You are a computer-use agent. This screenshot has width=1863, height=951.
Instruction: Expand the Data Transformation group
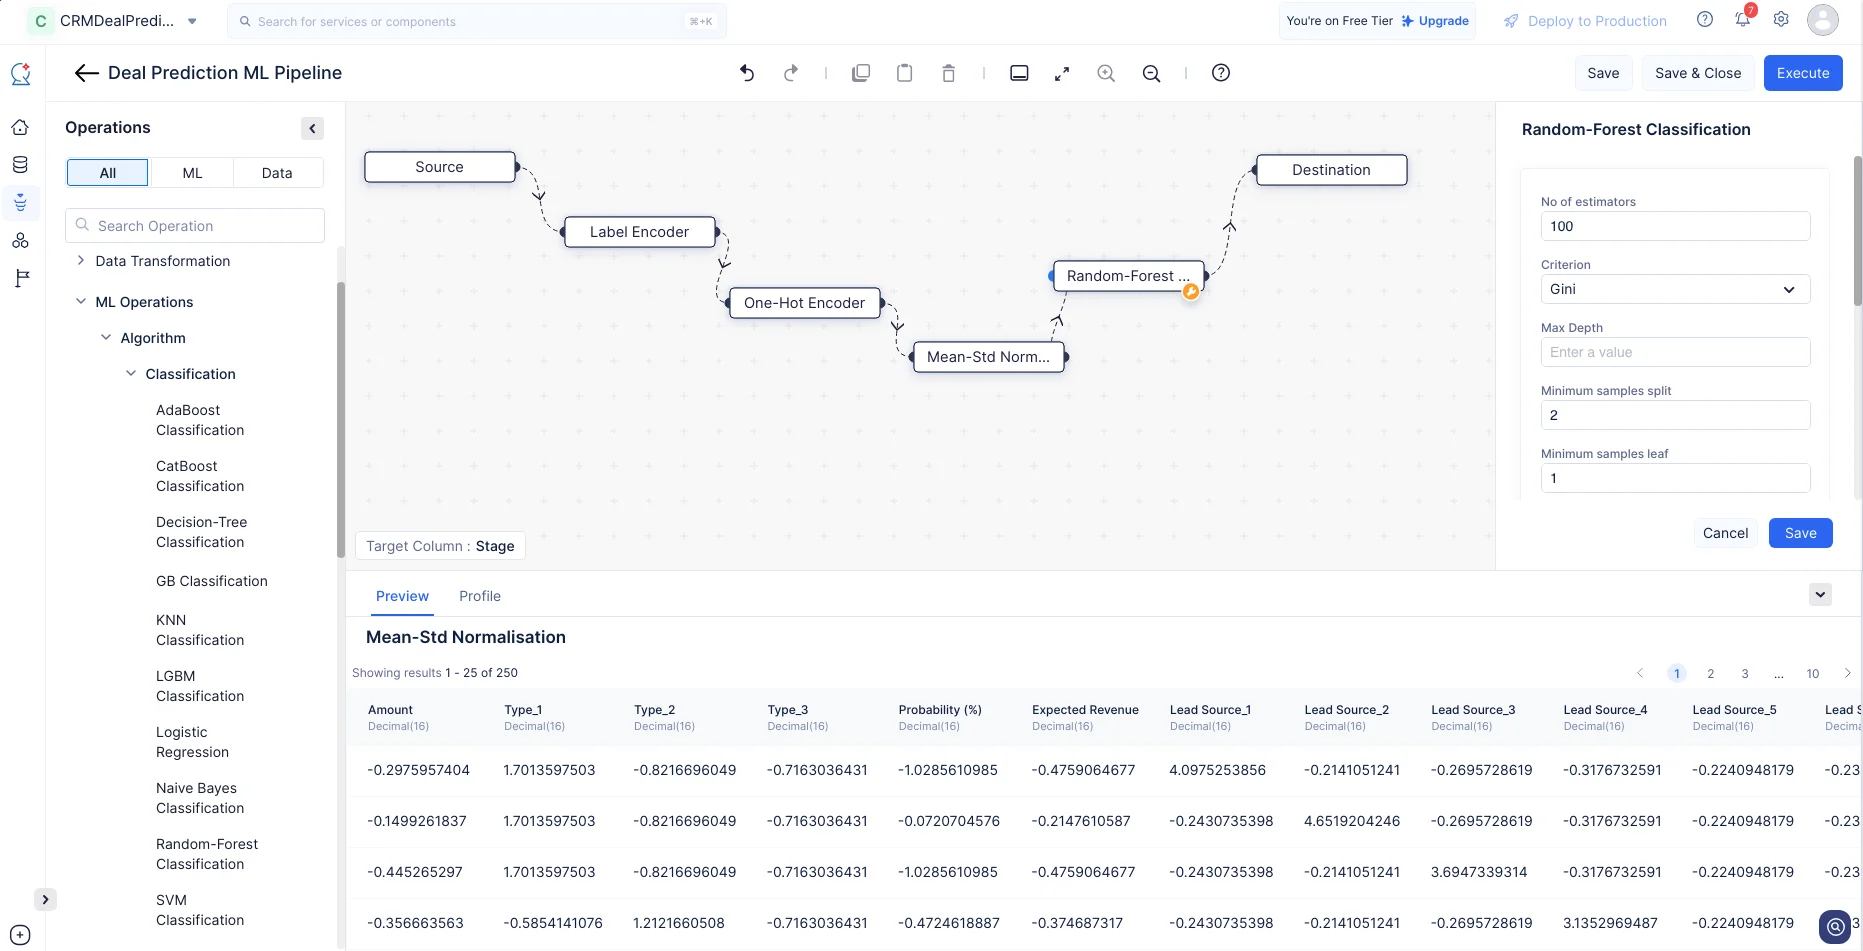click(x=80, y=261)
